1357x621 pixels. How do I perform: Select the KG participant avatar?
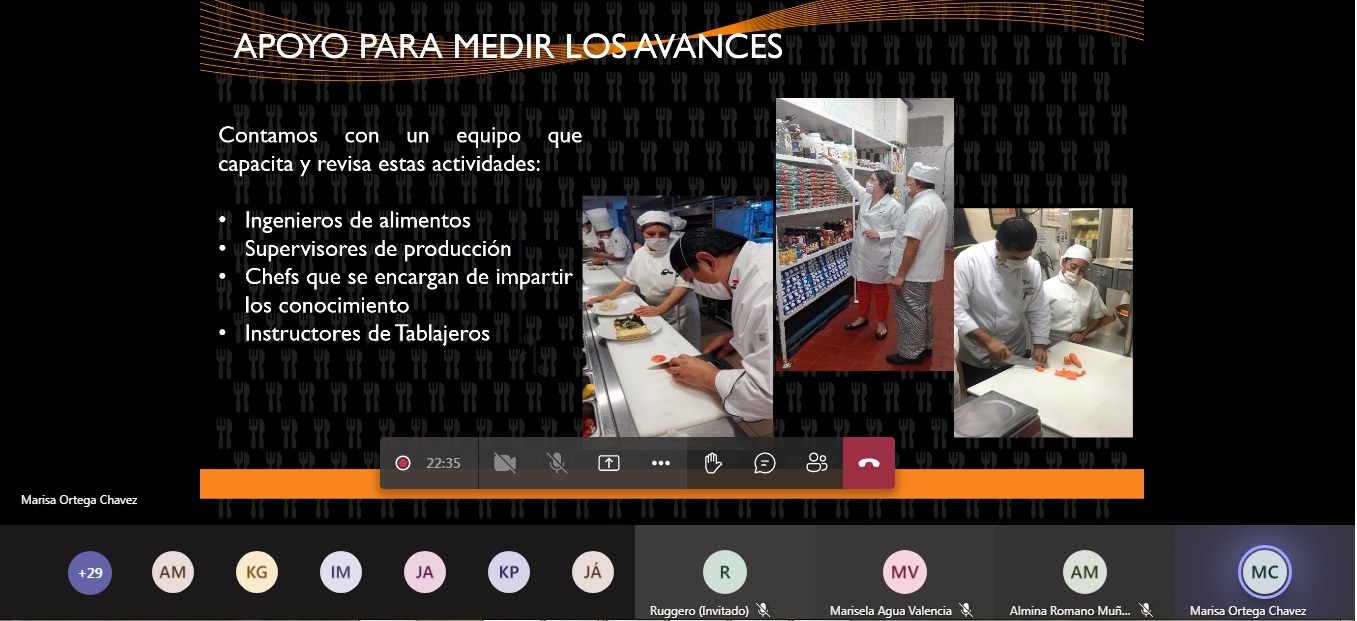coord(258,573)
